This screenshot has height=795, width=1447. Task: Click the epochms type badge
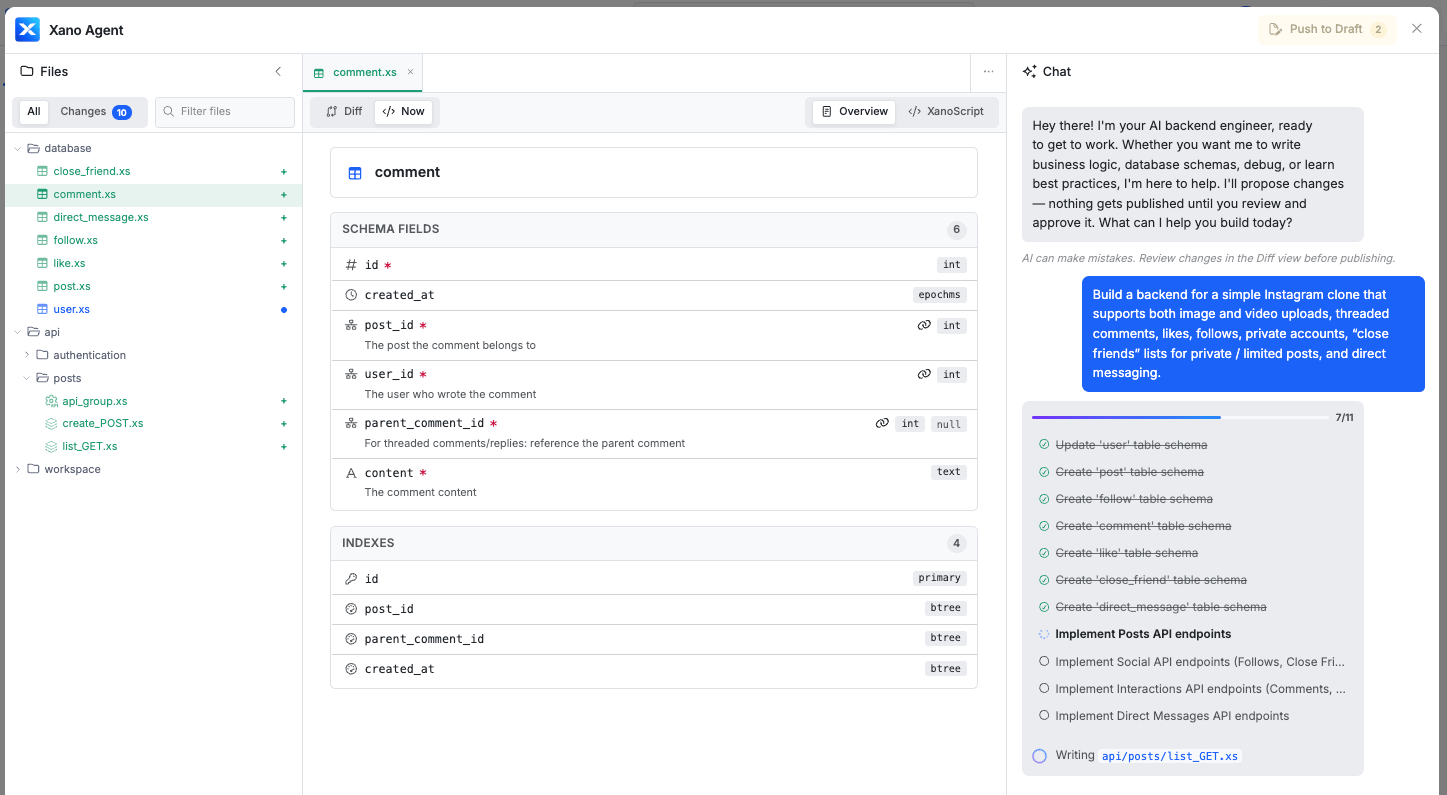coord(940,295)
